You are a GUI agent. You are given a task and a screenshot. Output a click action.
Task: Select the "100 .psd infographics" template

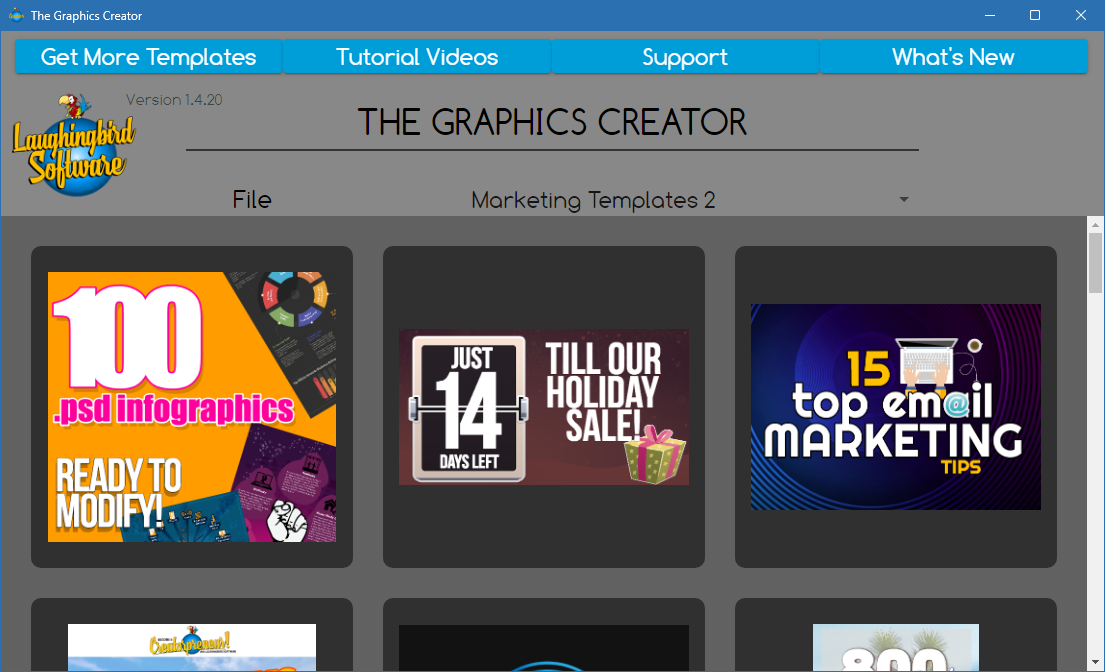click(x=191, y=406)
